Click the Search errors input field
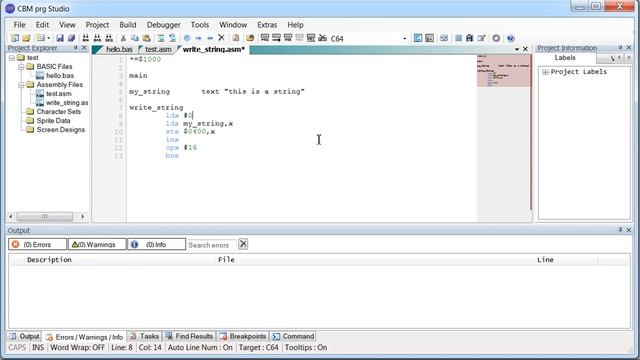This screenshot has width=640, height=360. click(x=211, y=245)
